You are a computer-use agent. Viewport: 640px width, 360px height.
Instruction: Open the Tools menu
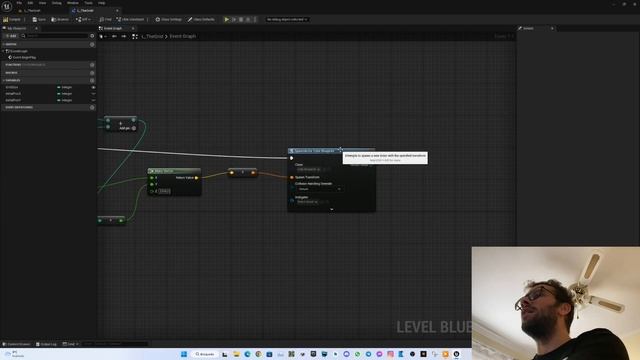pos(88,3)
